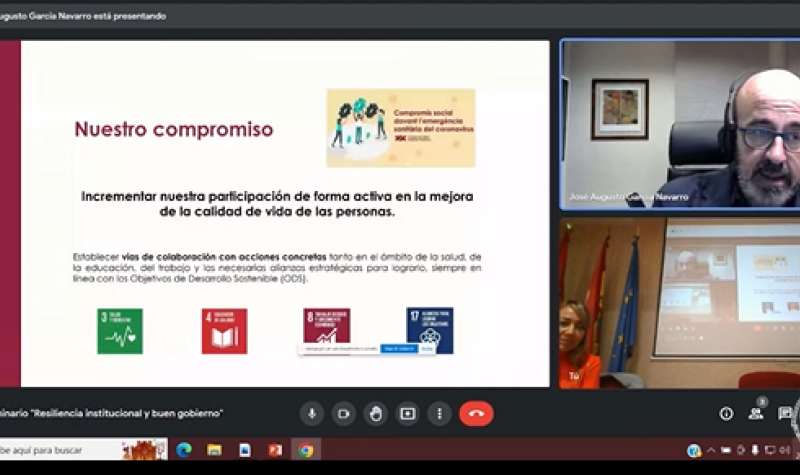Viewport: 800px width, 475px height.
Task: Switch to Google Chrome in the taskbar
Action: pos(305,450)
